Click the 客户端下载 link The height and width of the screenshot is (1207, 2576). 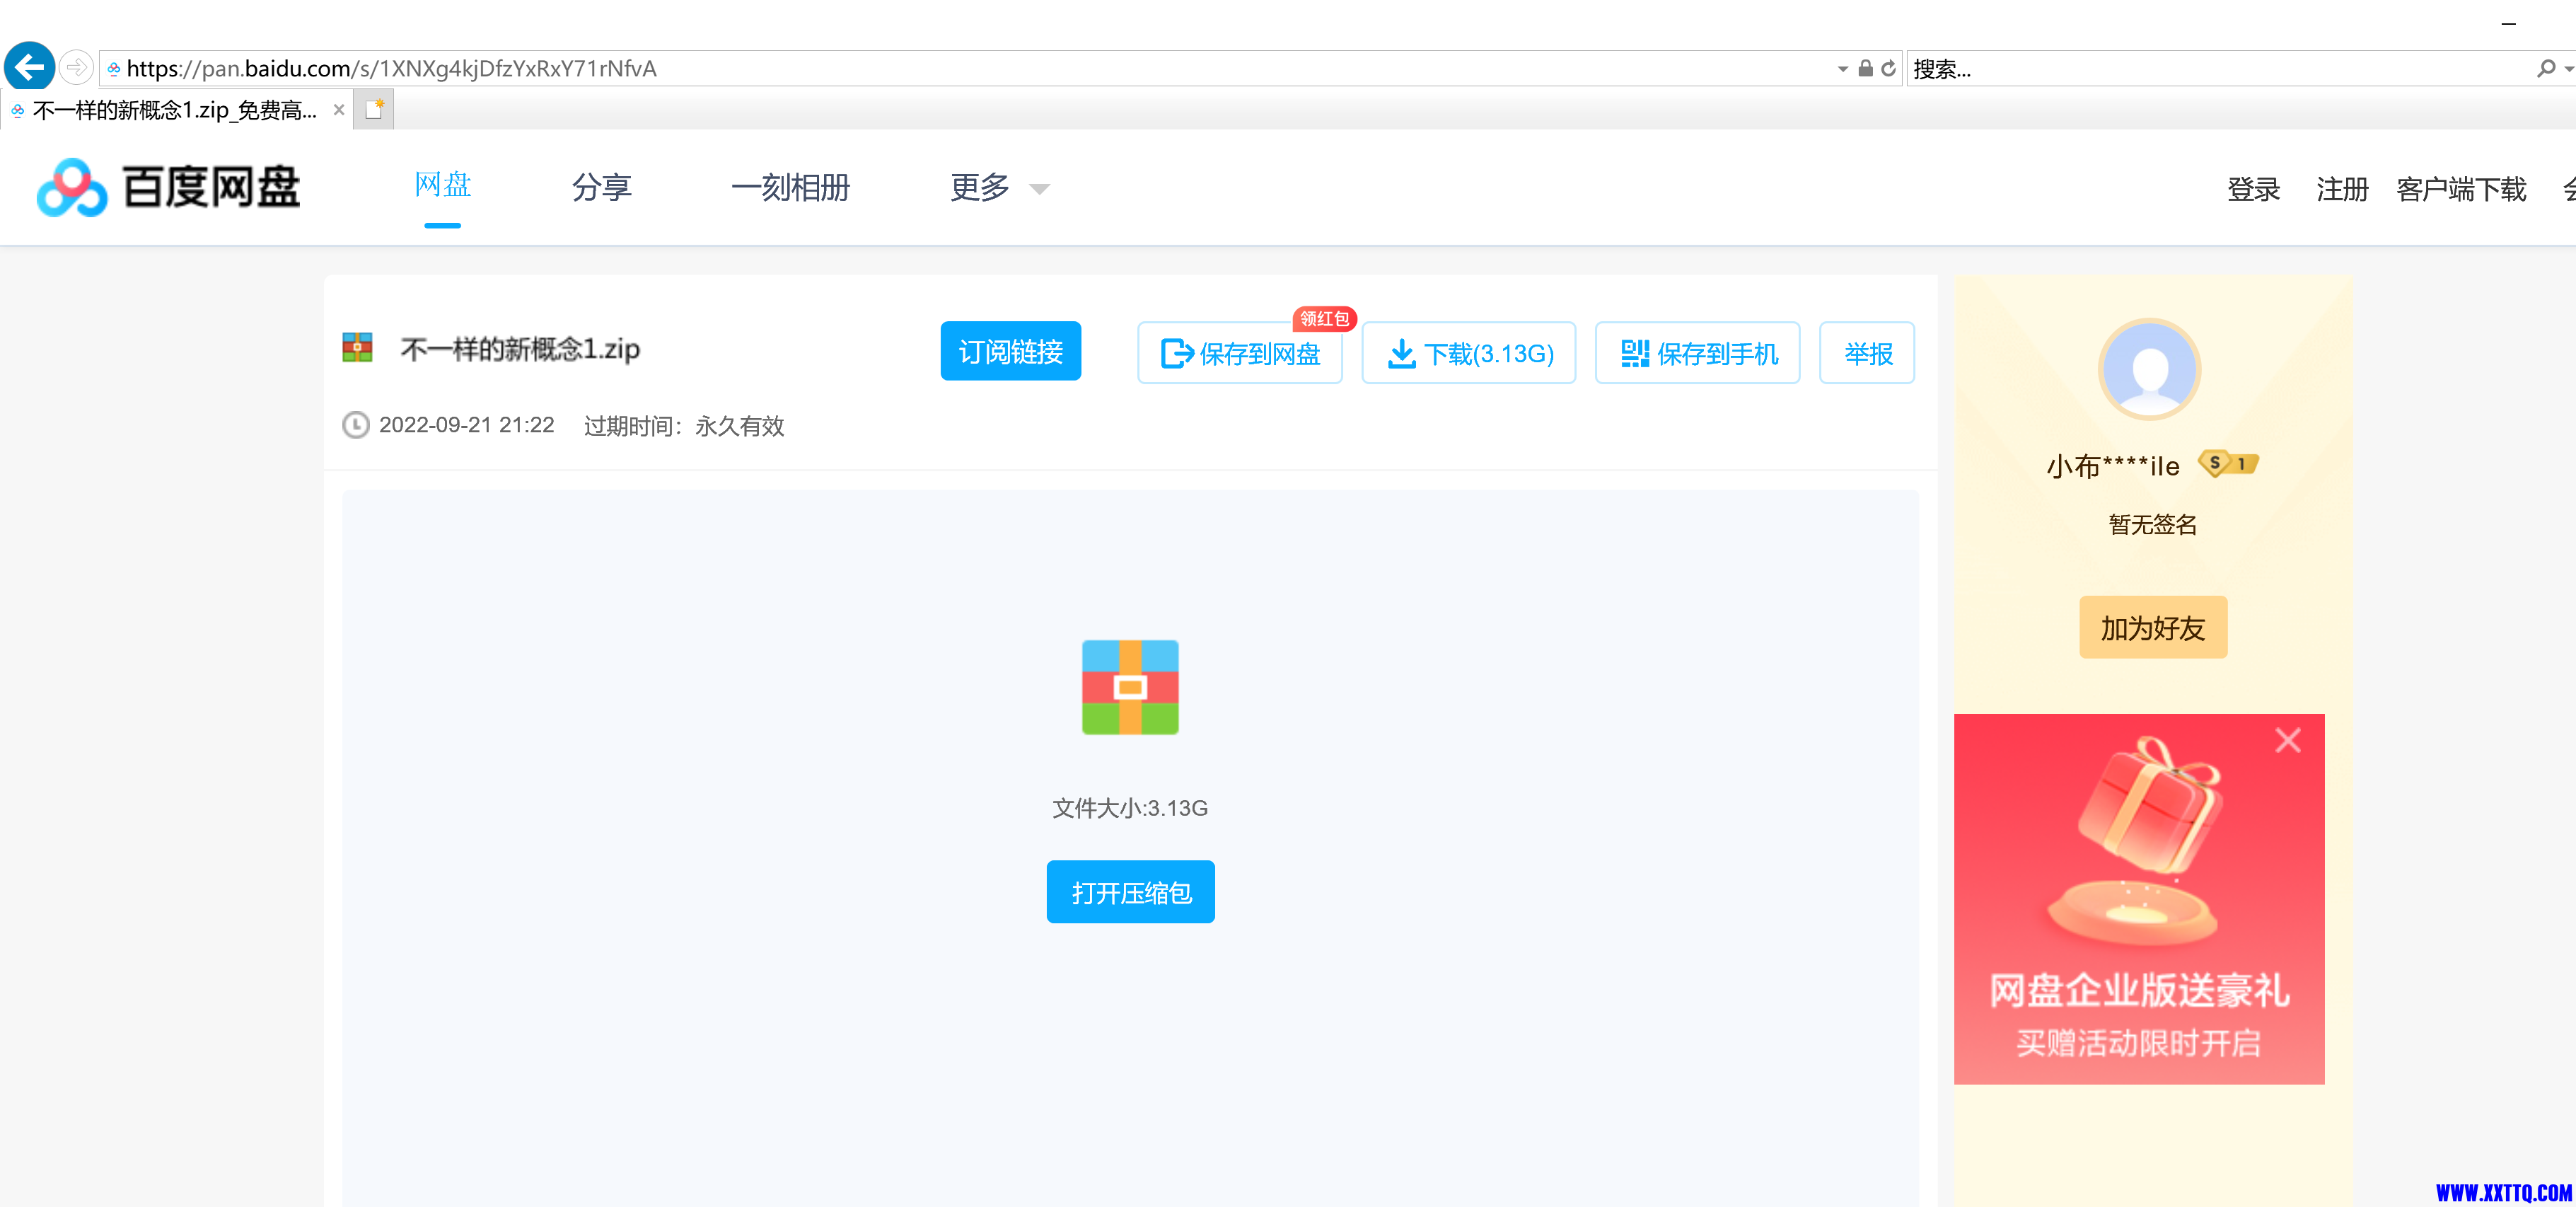pyautogui.click(x=2461, y=189)
